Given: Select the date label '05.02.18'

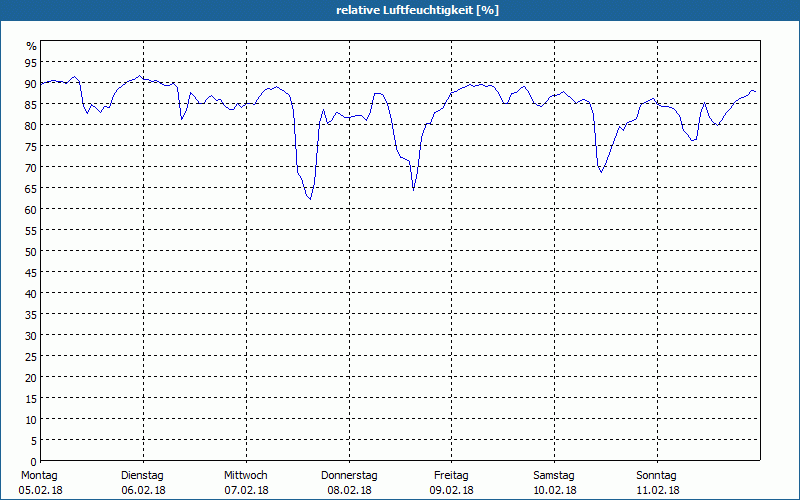Looking at the screenshot, I should [x=40, y=490].
